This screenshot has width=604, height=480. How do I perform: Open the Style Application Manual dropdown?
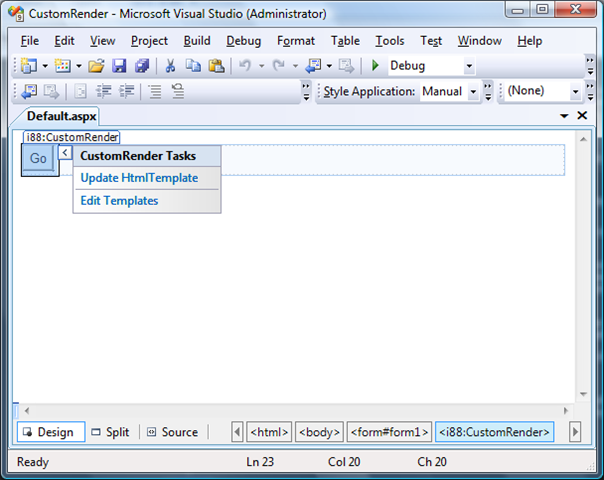473,92
